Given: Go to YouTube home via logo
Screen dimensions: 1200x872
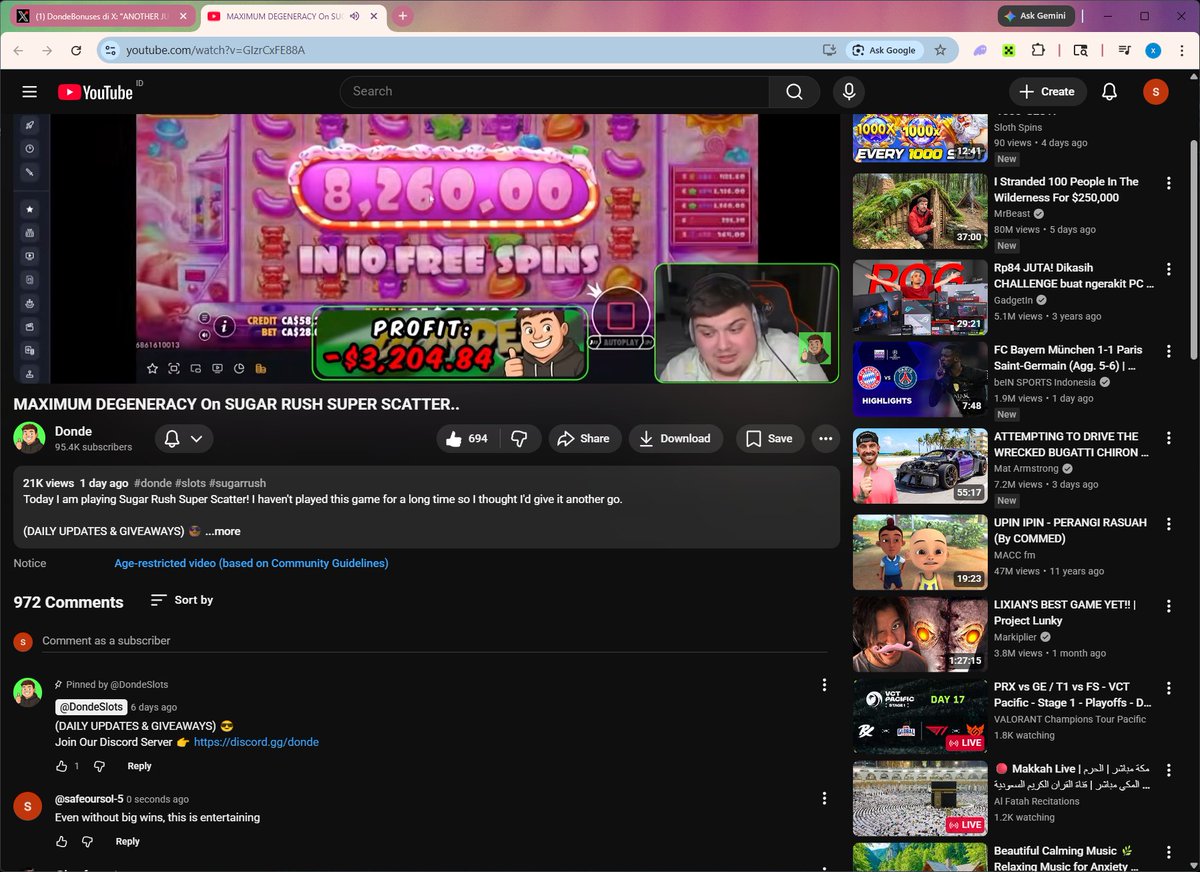Looking at the screenshot, I should [95, 92].
